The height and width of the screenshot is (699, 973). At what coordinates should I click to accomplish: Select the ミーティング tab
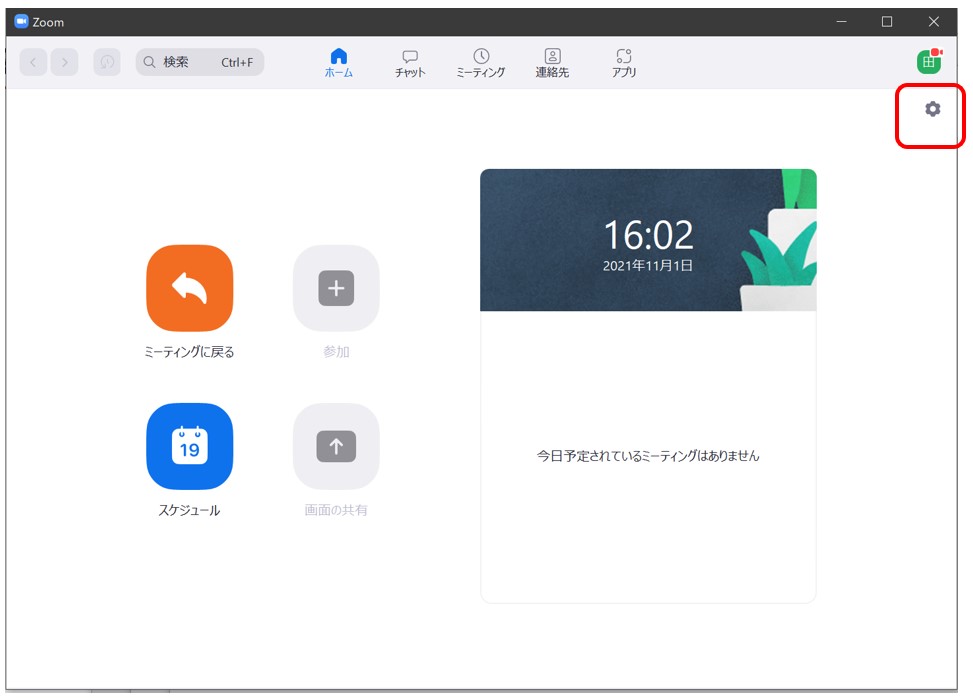pos(481,63)
